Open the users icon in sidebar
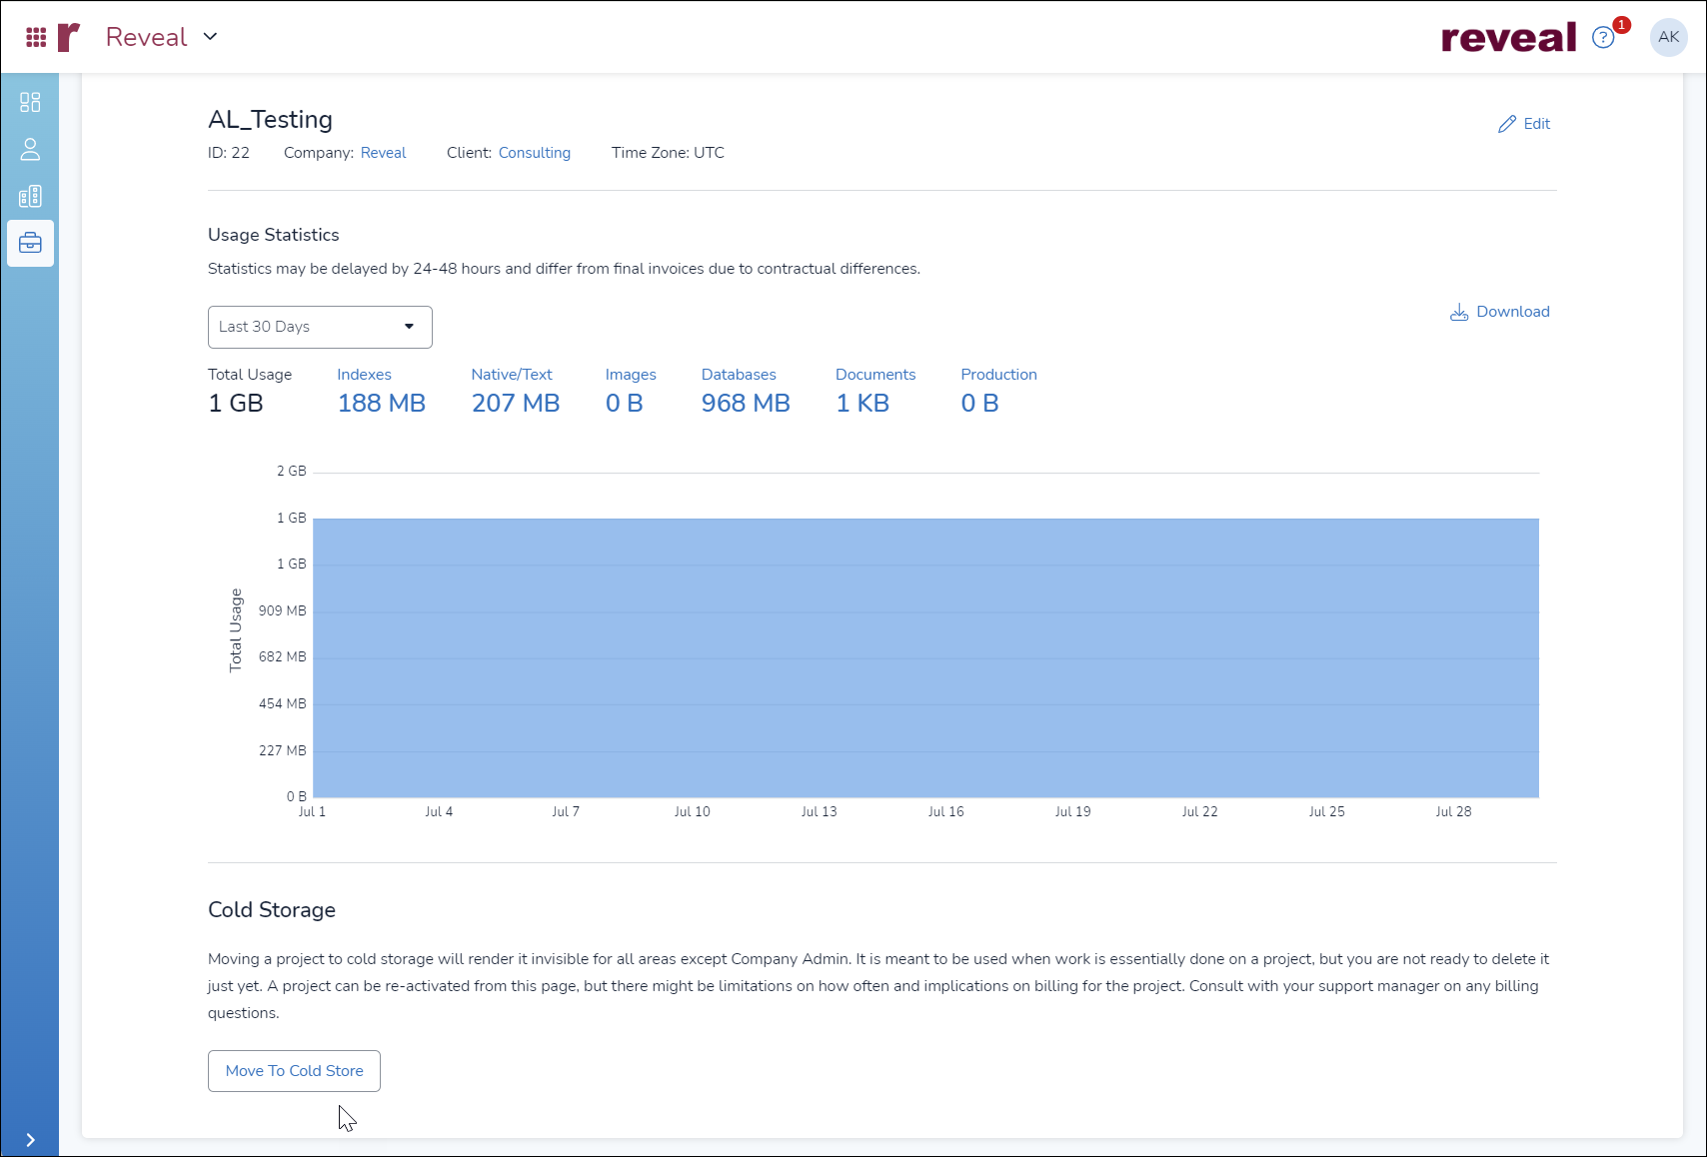This screenshot has width=1707, height=1157. (30, 150)
